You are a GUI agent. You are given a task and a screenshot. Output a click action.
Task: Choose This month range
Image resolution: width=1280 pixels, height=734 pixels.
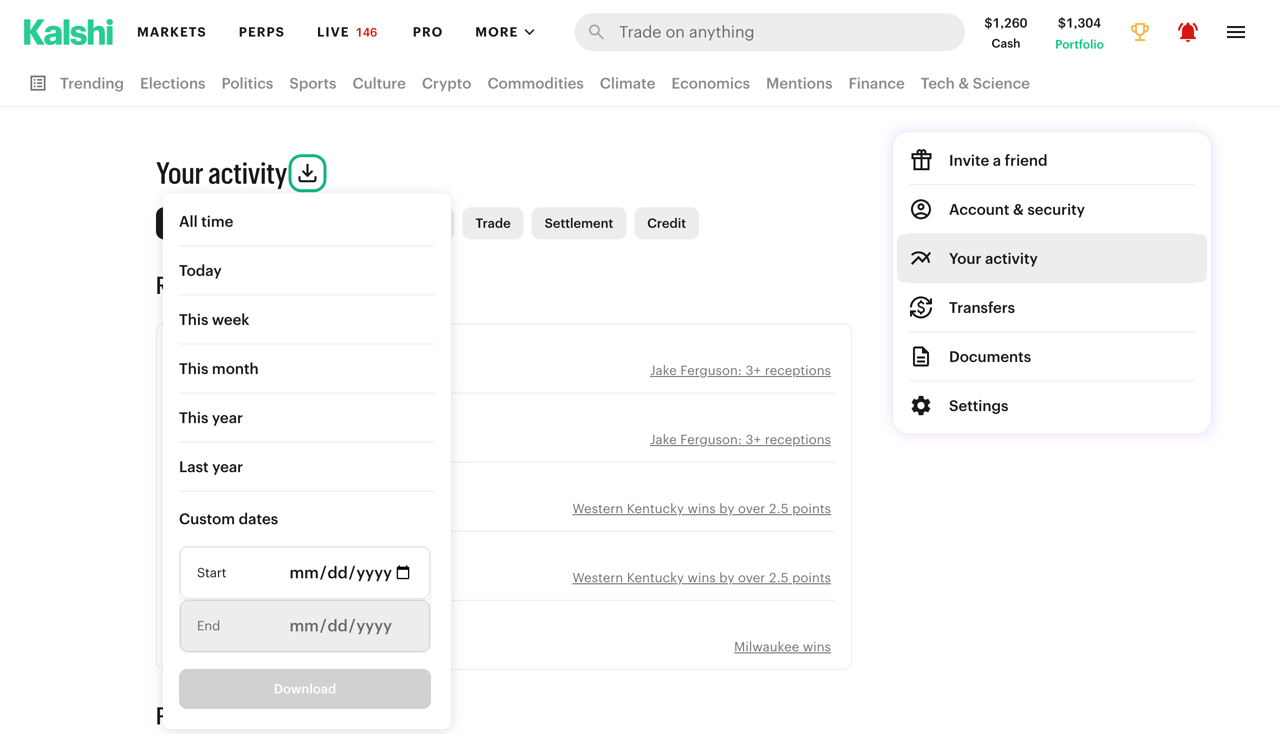307,369
